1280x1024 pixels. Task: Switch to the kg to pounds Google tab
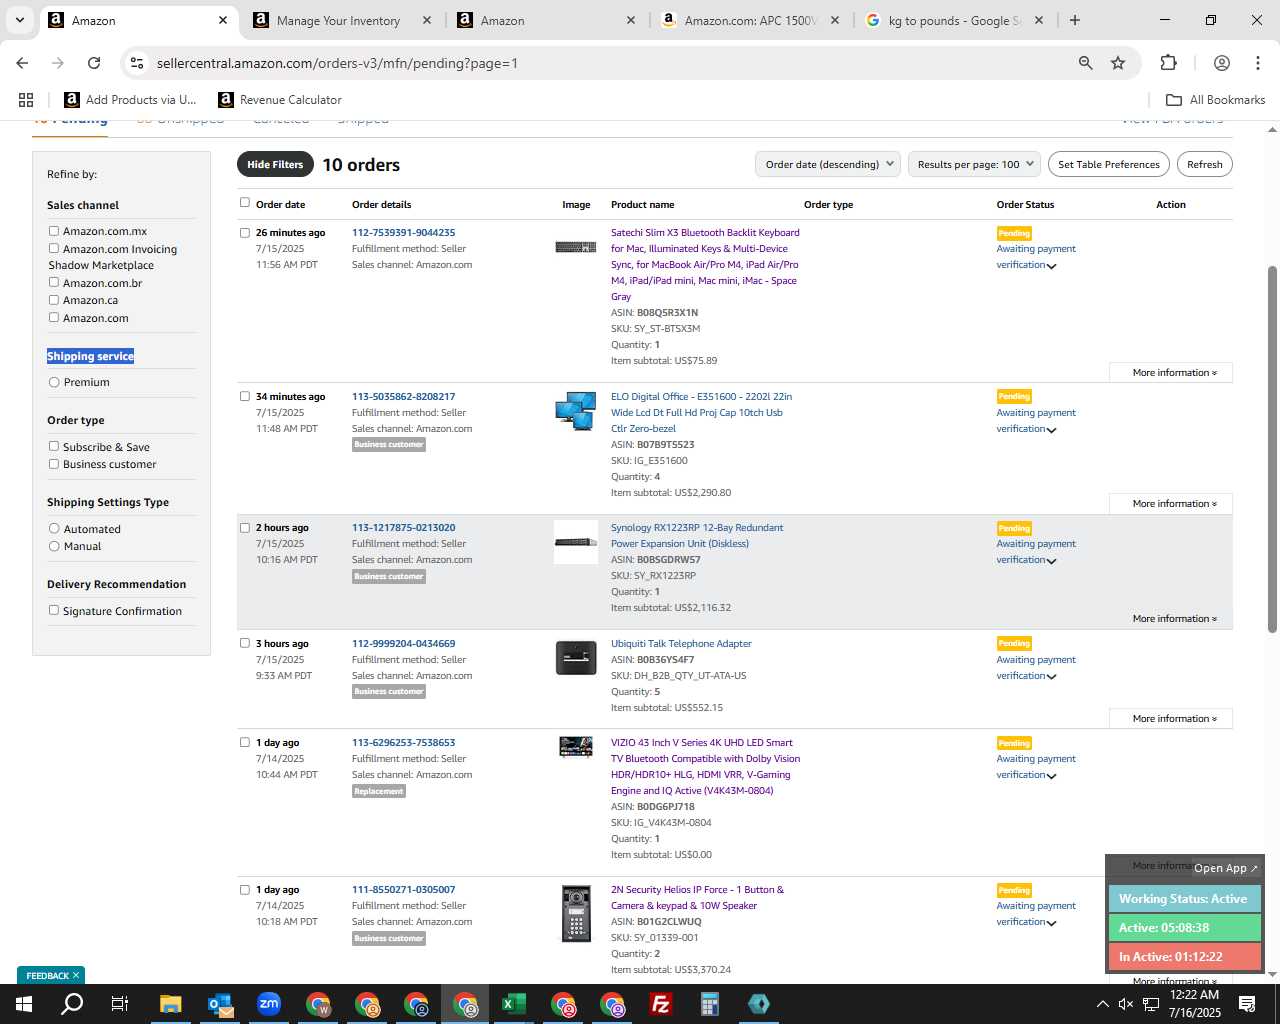click(952, 20)
